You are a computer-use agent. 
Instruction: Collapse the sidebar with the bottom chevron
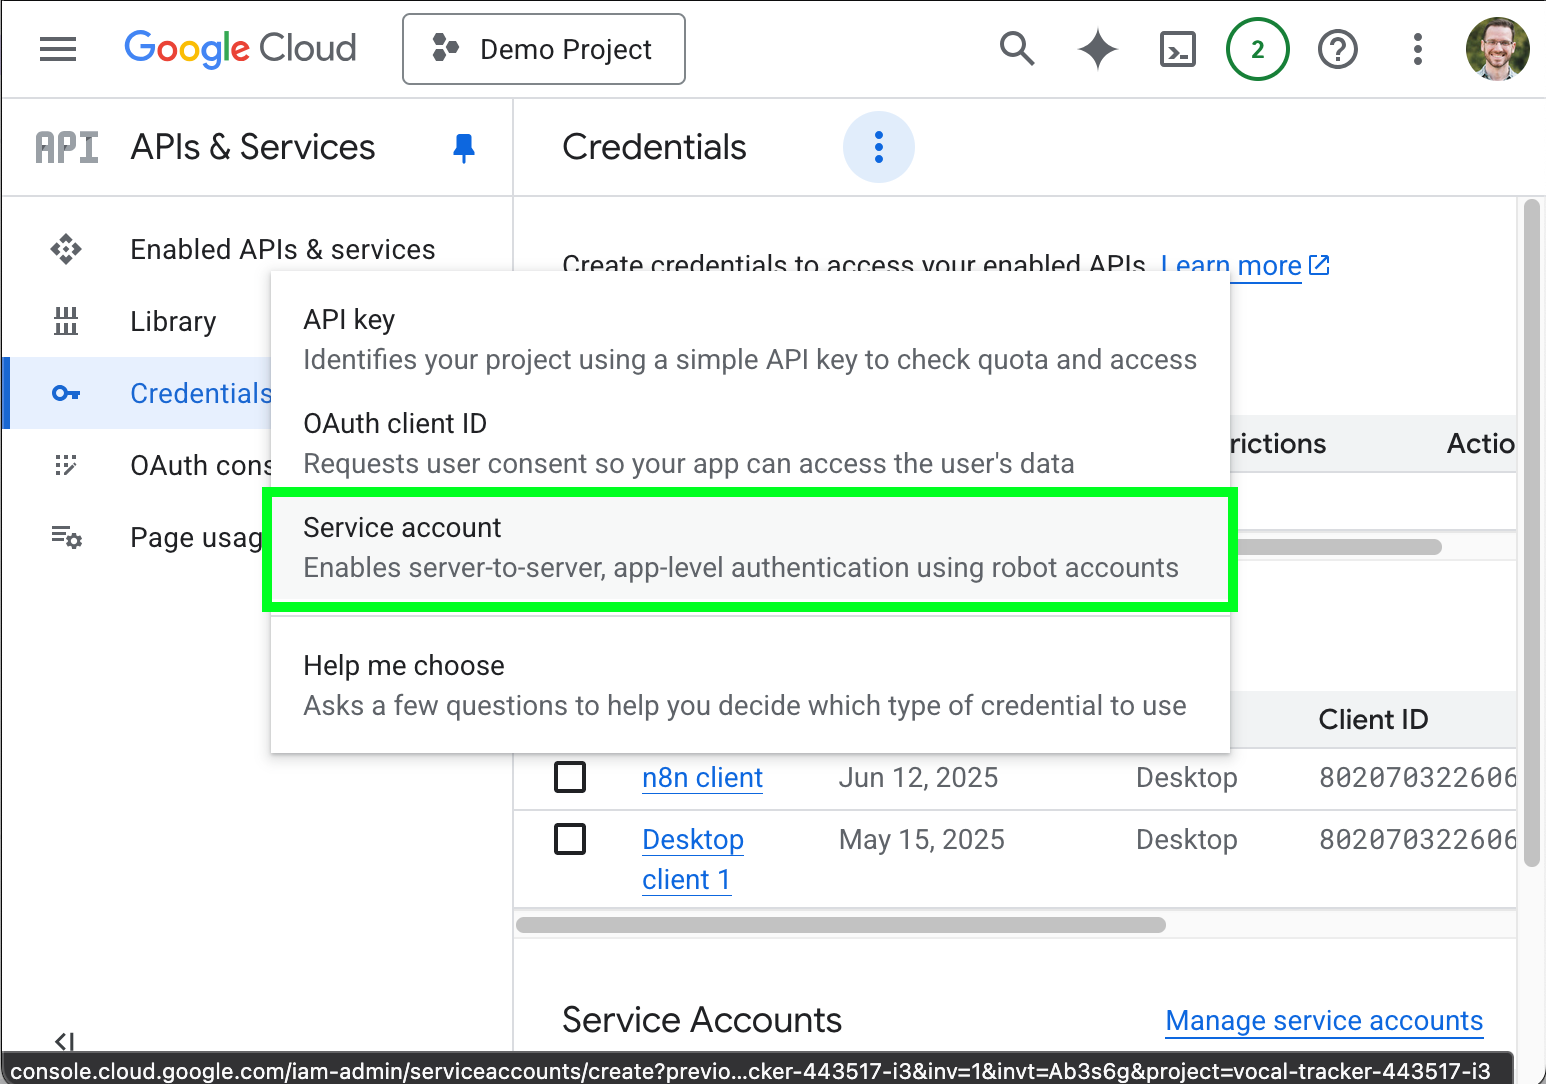[65, 1040]
